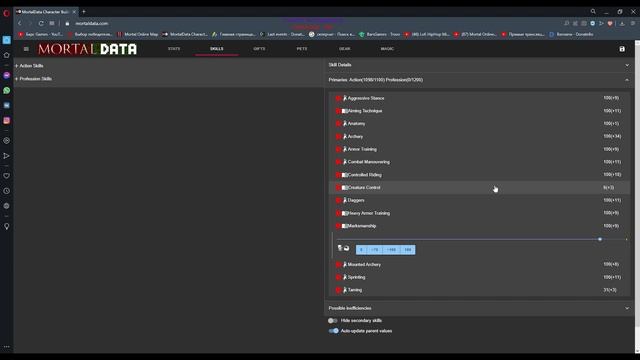Switch to the SKILLS tab
Screen dimensions: 640x360
[x=217, y=49]
